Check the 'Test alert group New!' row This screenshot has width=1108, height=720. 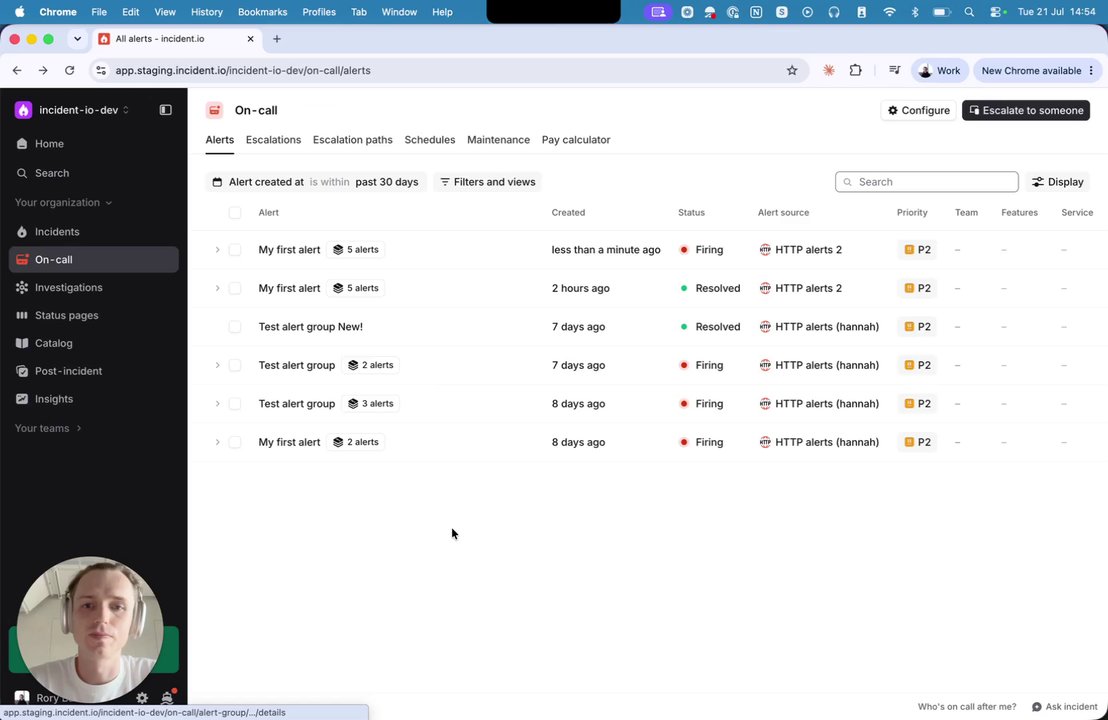pos(235,327)
